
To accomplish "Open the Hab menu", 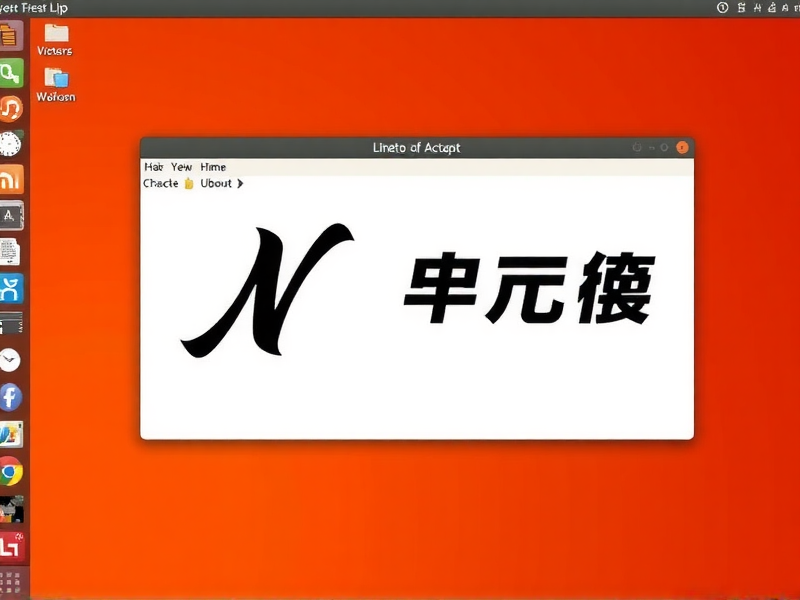I will tap(153, 166).
